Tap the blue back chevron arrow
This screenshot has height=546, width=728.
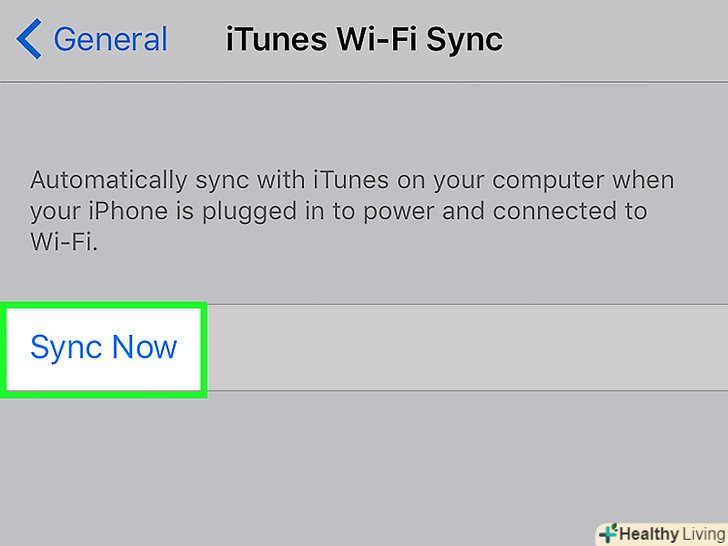(x=29, y=40)
